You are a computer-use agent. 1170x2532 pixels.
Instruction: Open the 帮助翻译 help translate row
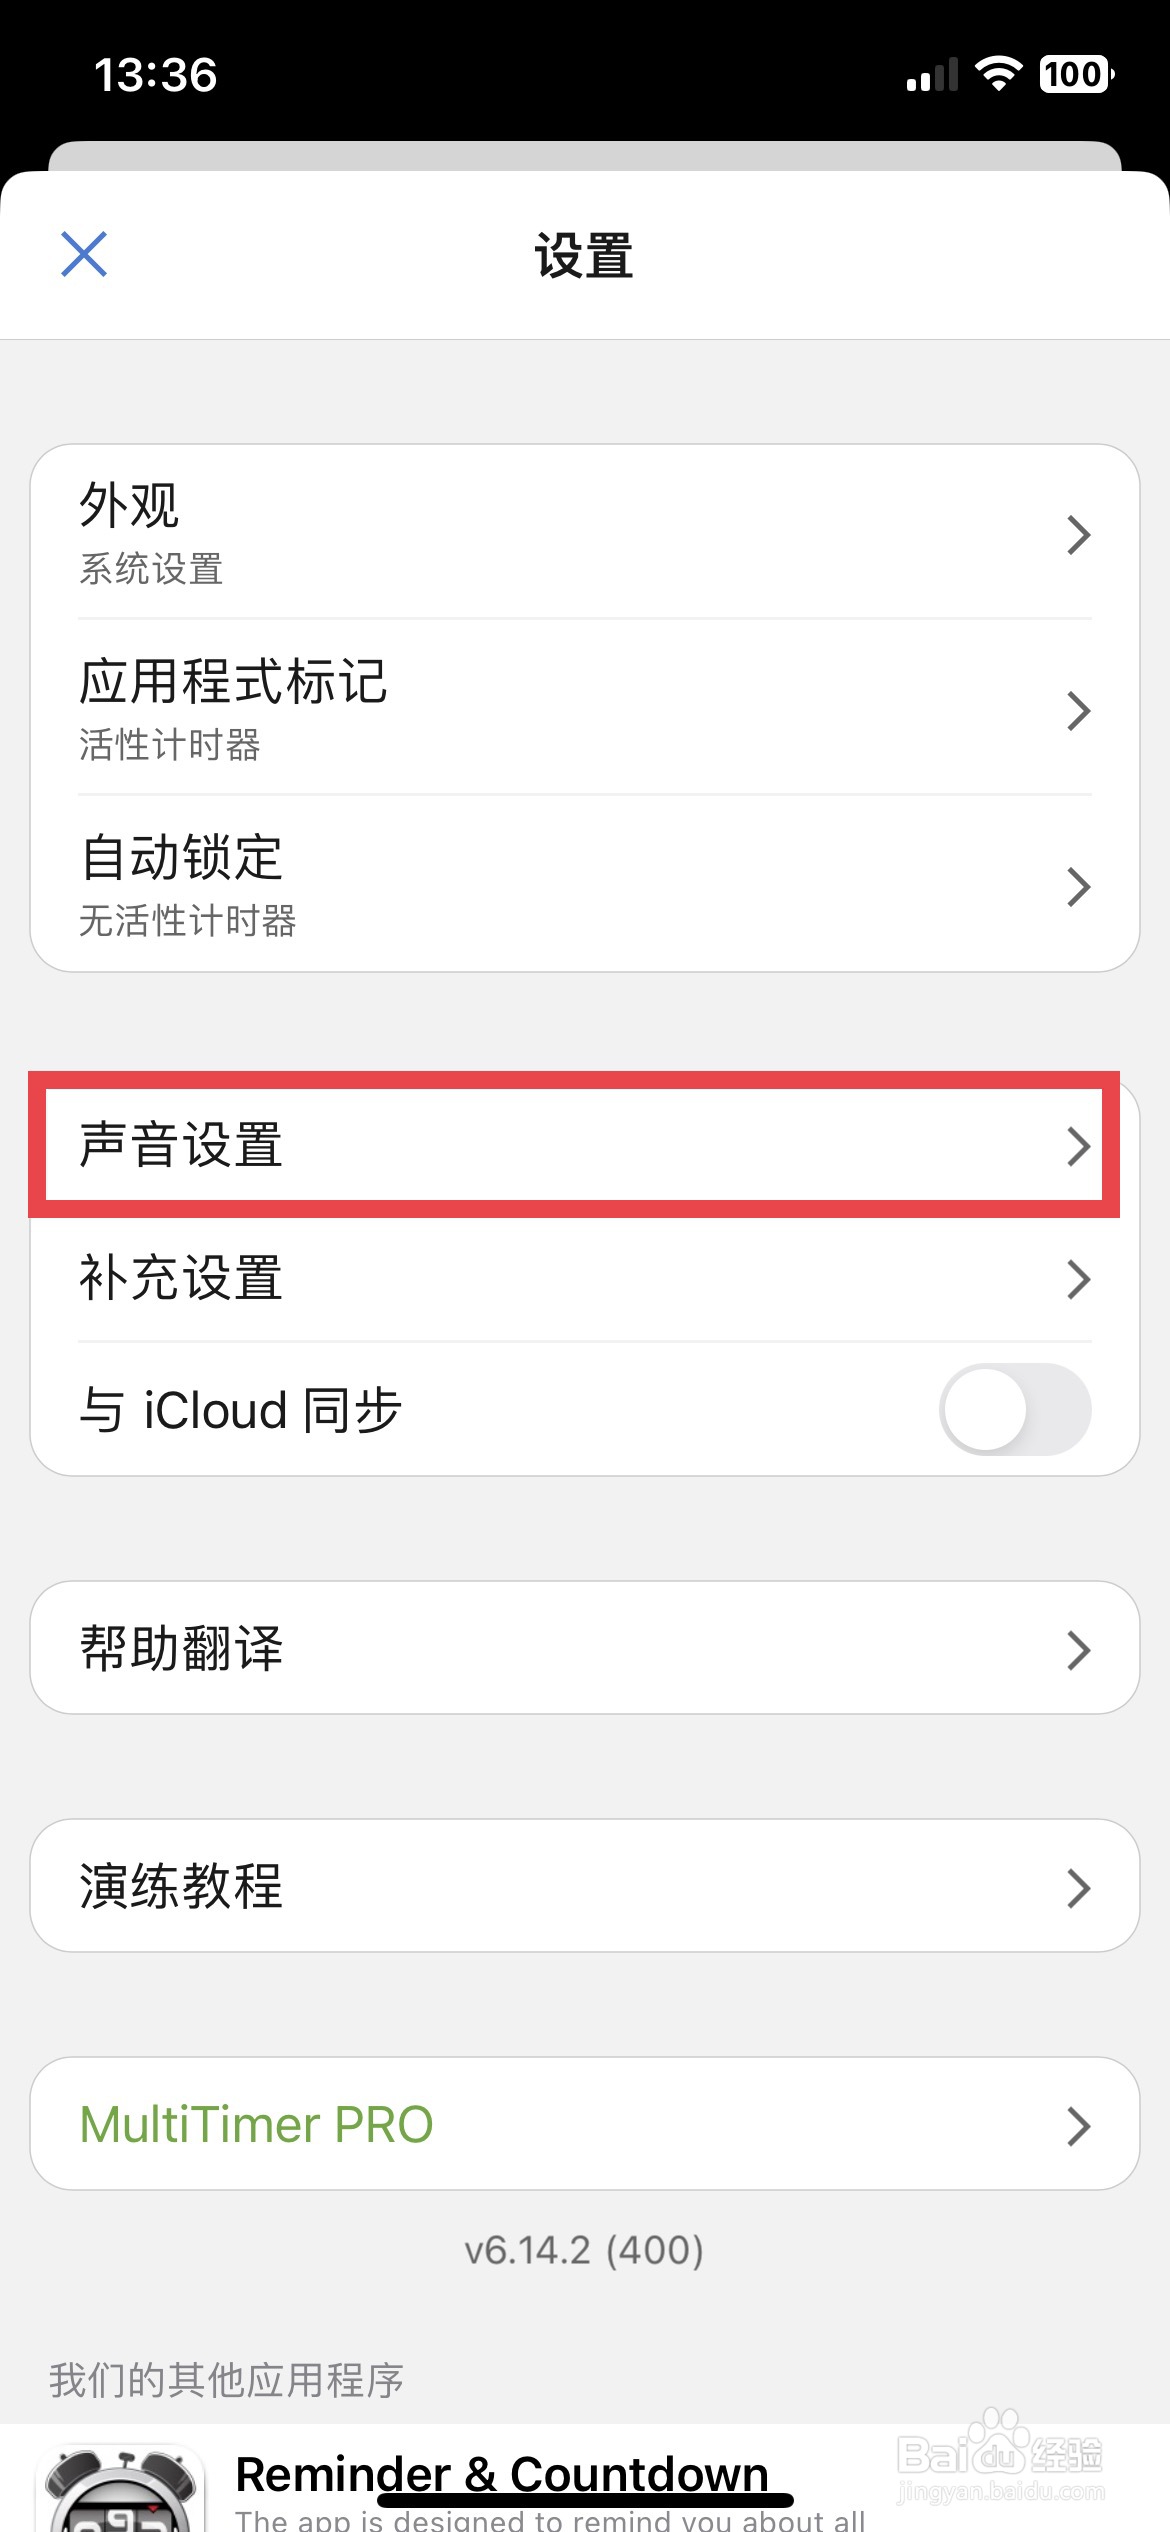click(x=585, y=1647)
